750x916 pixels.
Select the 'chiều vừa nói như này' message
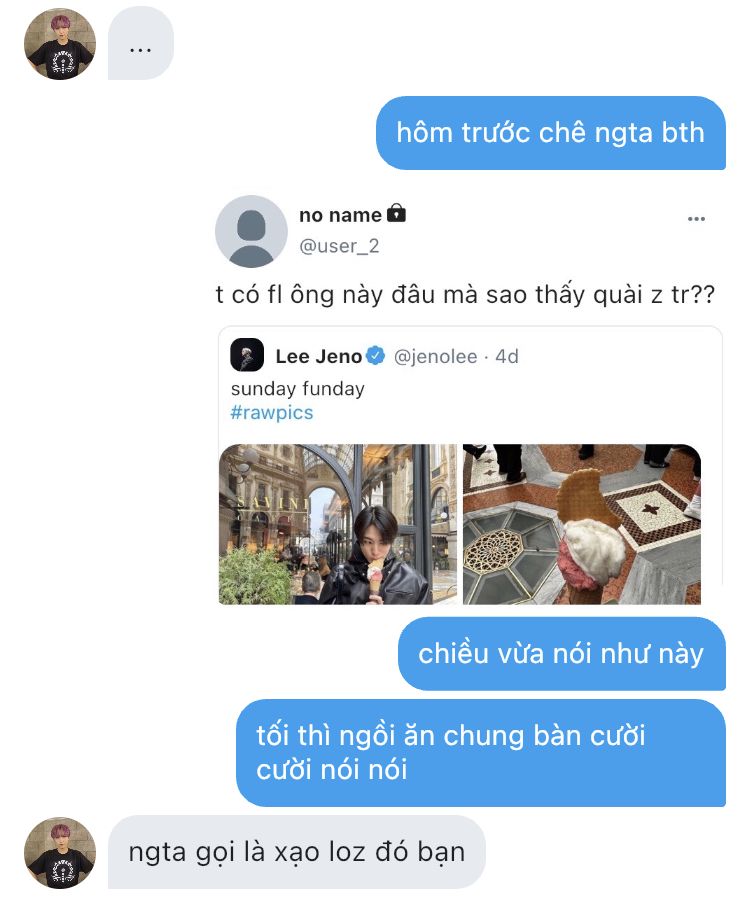click(562, 654)
